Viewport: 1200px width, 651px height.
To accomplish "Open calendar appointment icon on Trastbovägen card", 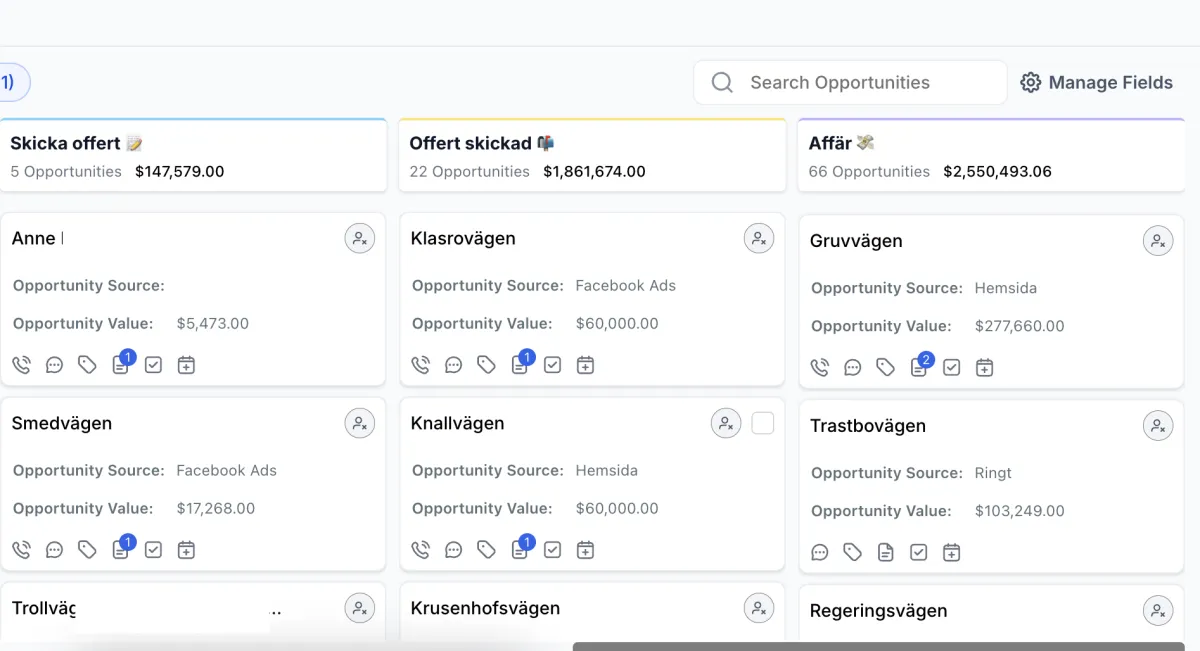I will pyautogui.click(x=952, y=552).
